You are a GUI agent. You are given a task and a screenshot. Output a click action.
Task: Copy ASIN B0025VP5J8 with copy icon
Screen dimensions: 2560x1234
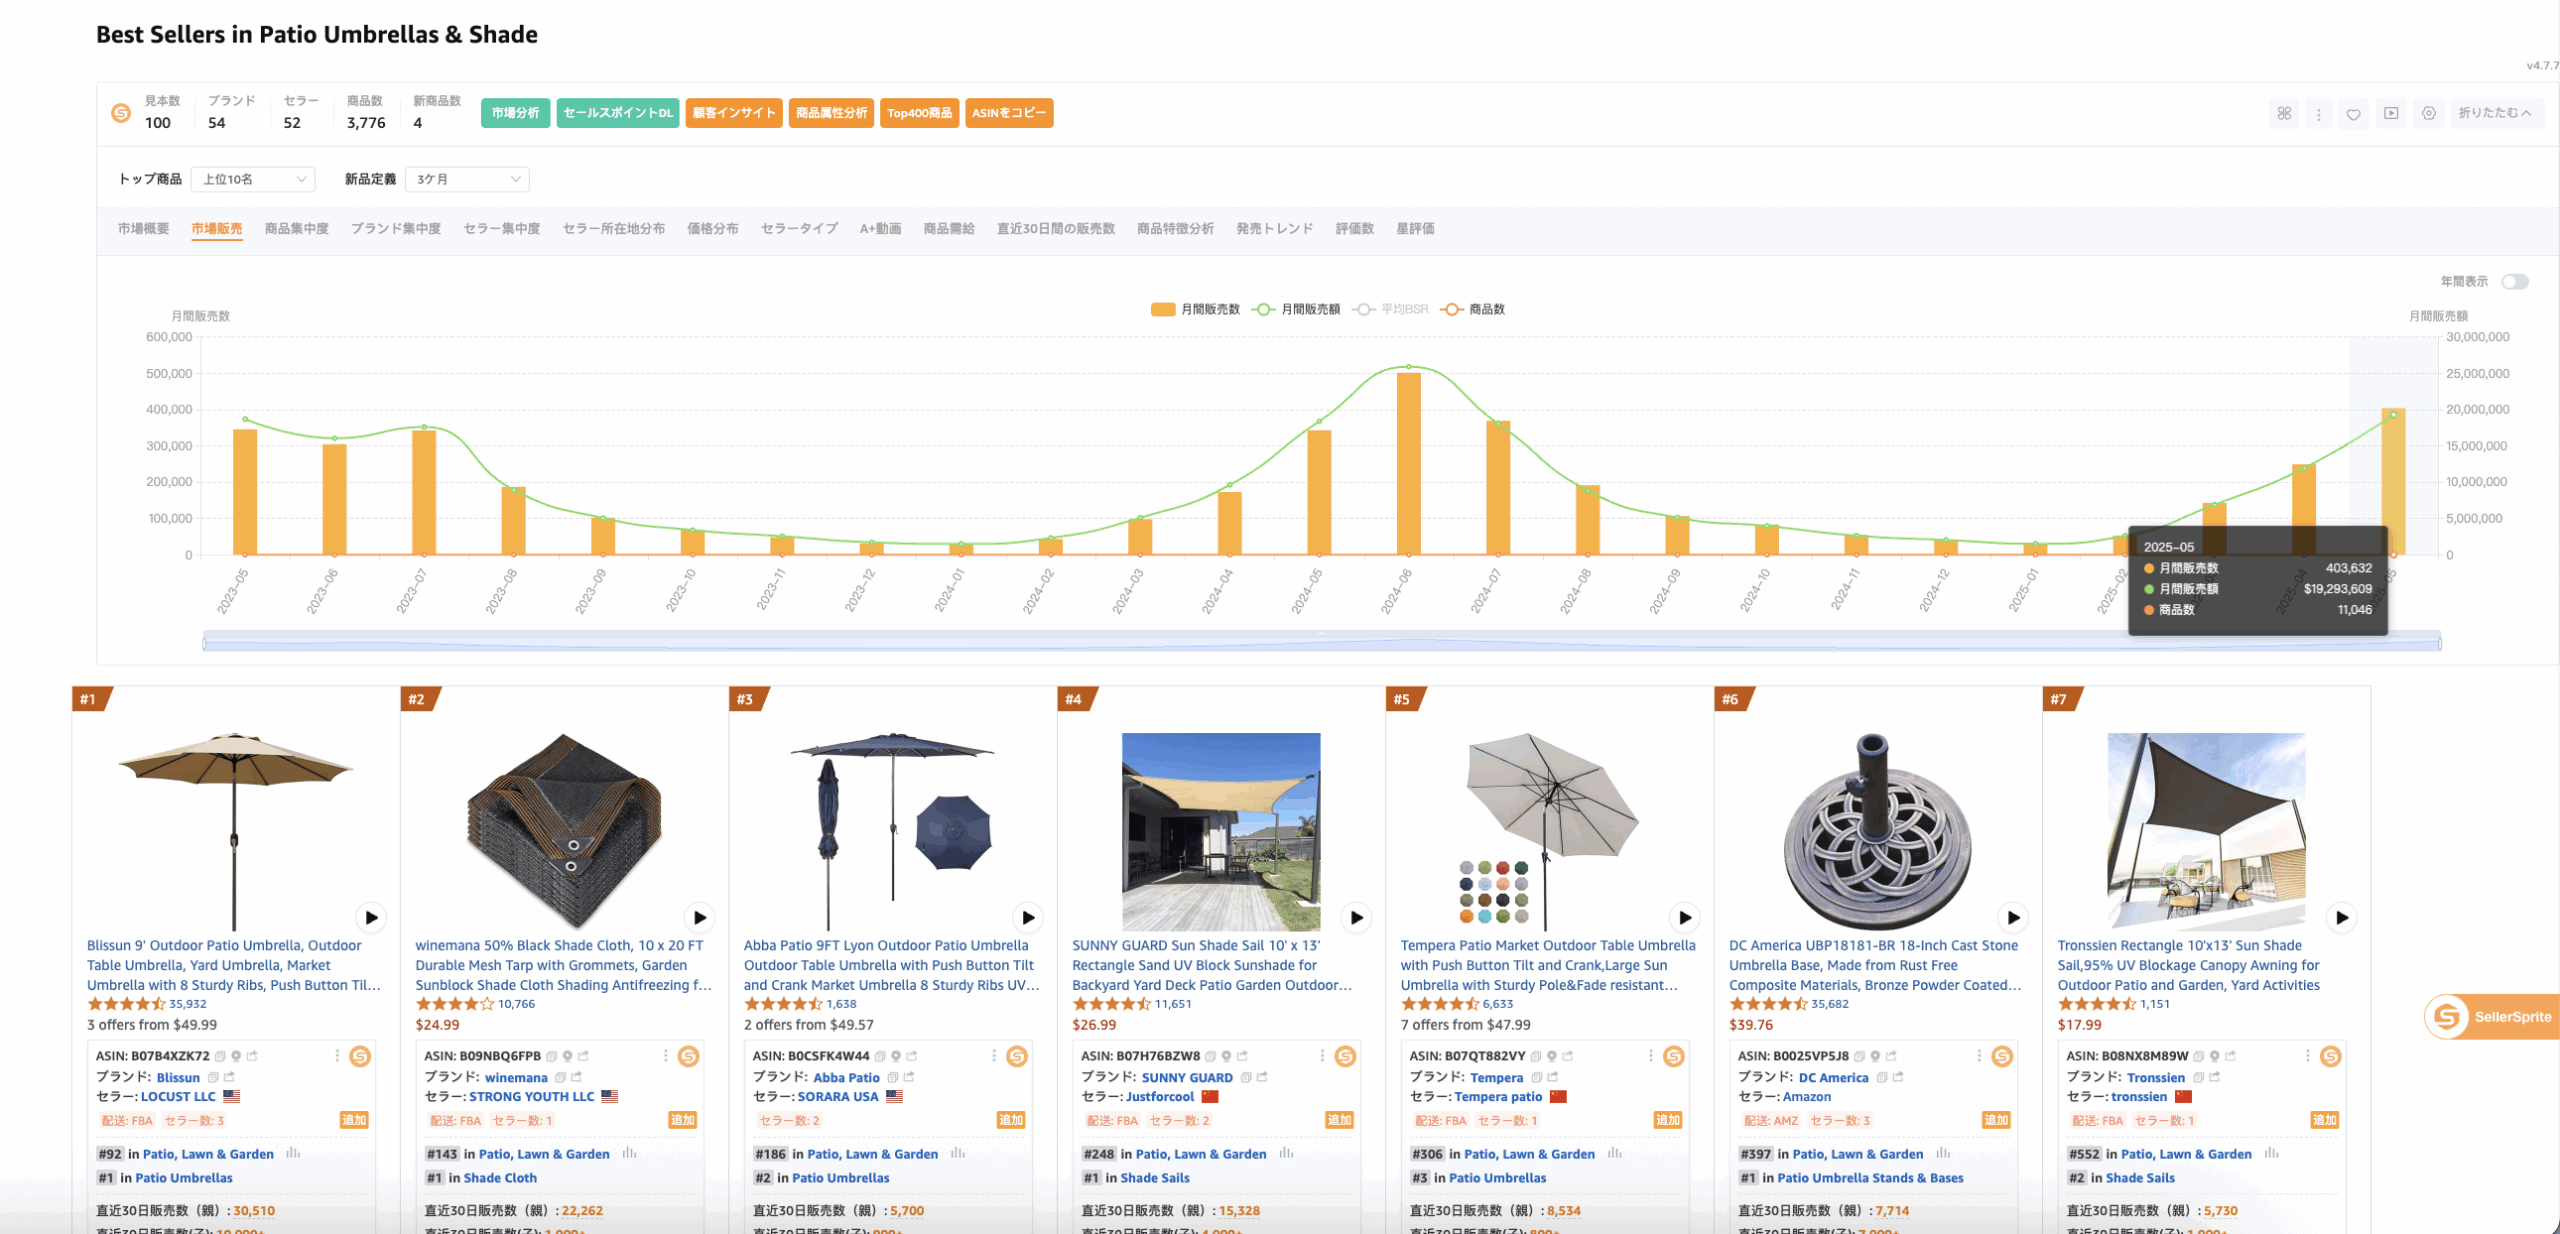1859,1056
